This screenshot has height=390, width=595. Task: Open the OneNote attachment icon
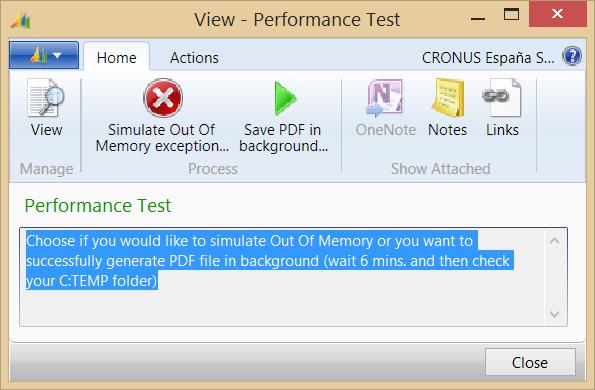[x=384, y=98]
